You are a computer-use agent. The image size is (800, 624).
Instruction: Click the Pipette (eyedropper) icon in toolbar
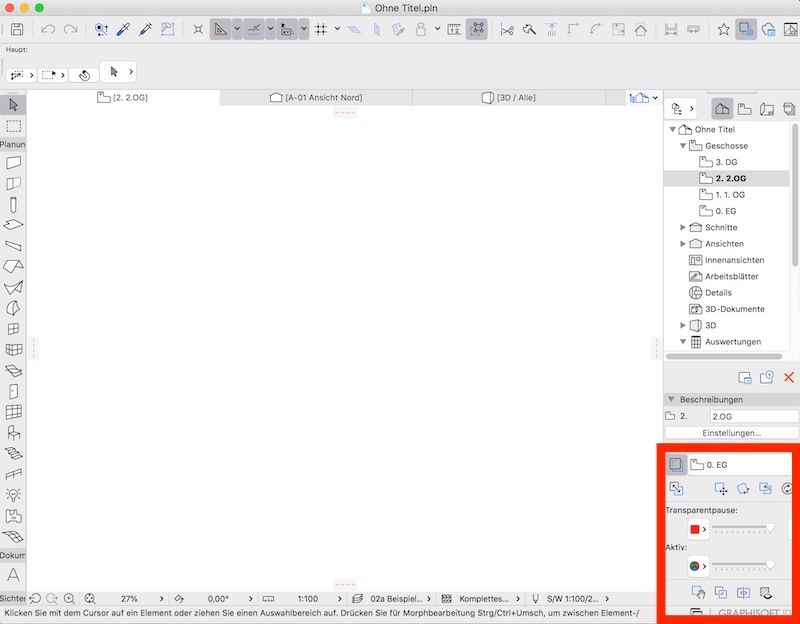point(122,31)
